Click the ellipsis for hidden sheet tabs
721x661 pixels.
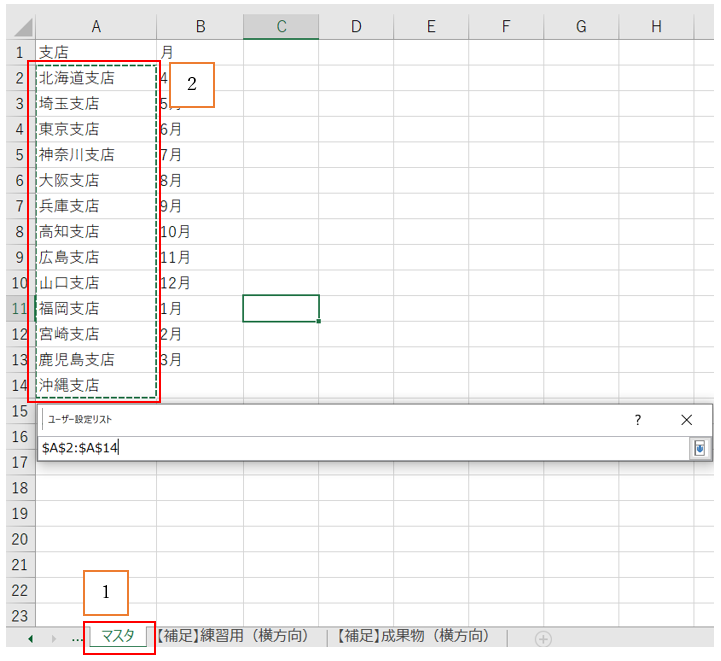pyautogui.click(x=77, y=638)
